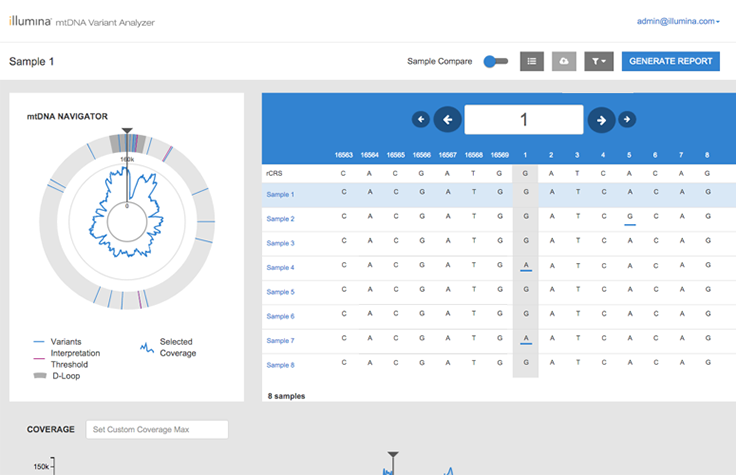Image resolution: width=736 pixels, height=475 pixels.
Task: Click Sample 2 variant G at position 5
Action: point(629,217)
